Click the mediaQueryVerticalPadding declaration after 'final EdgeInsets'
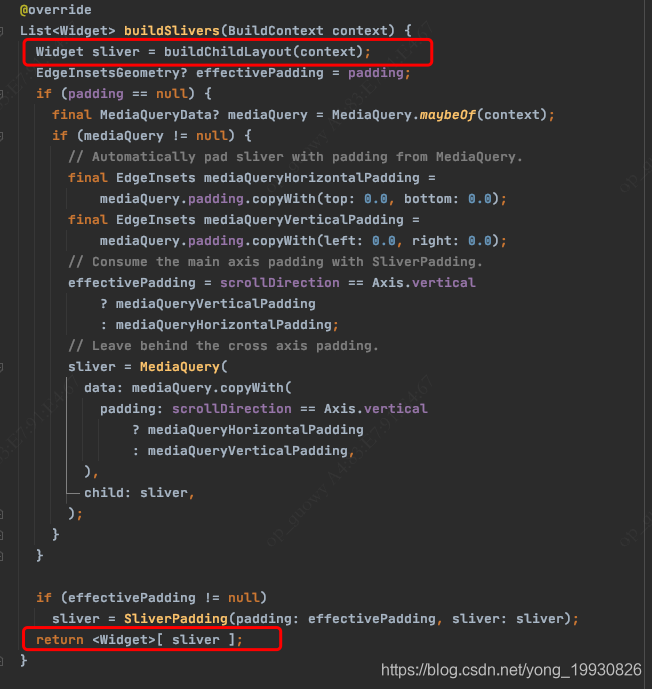This screenshot has height=689, width=652. pyautogui.click(x=304, y=220)
